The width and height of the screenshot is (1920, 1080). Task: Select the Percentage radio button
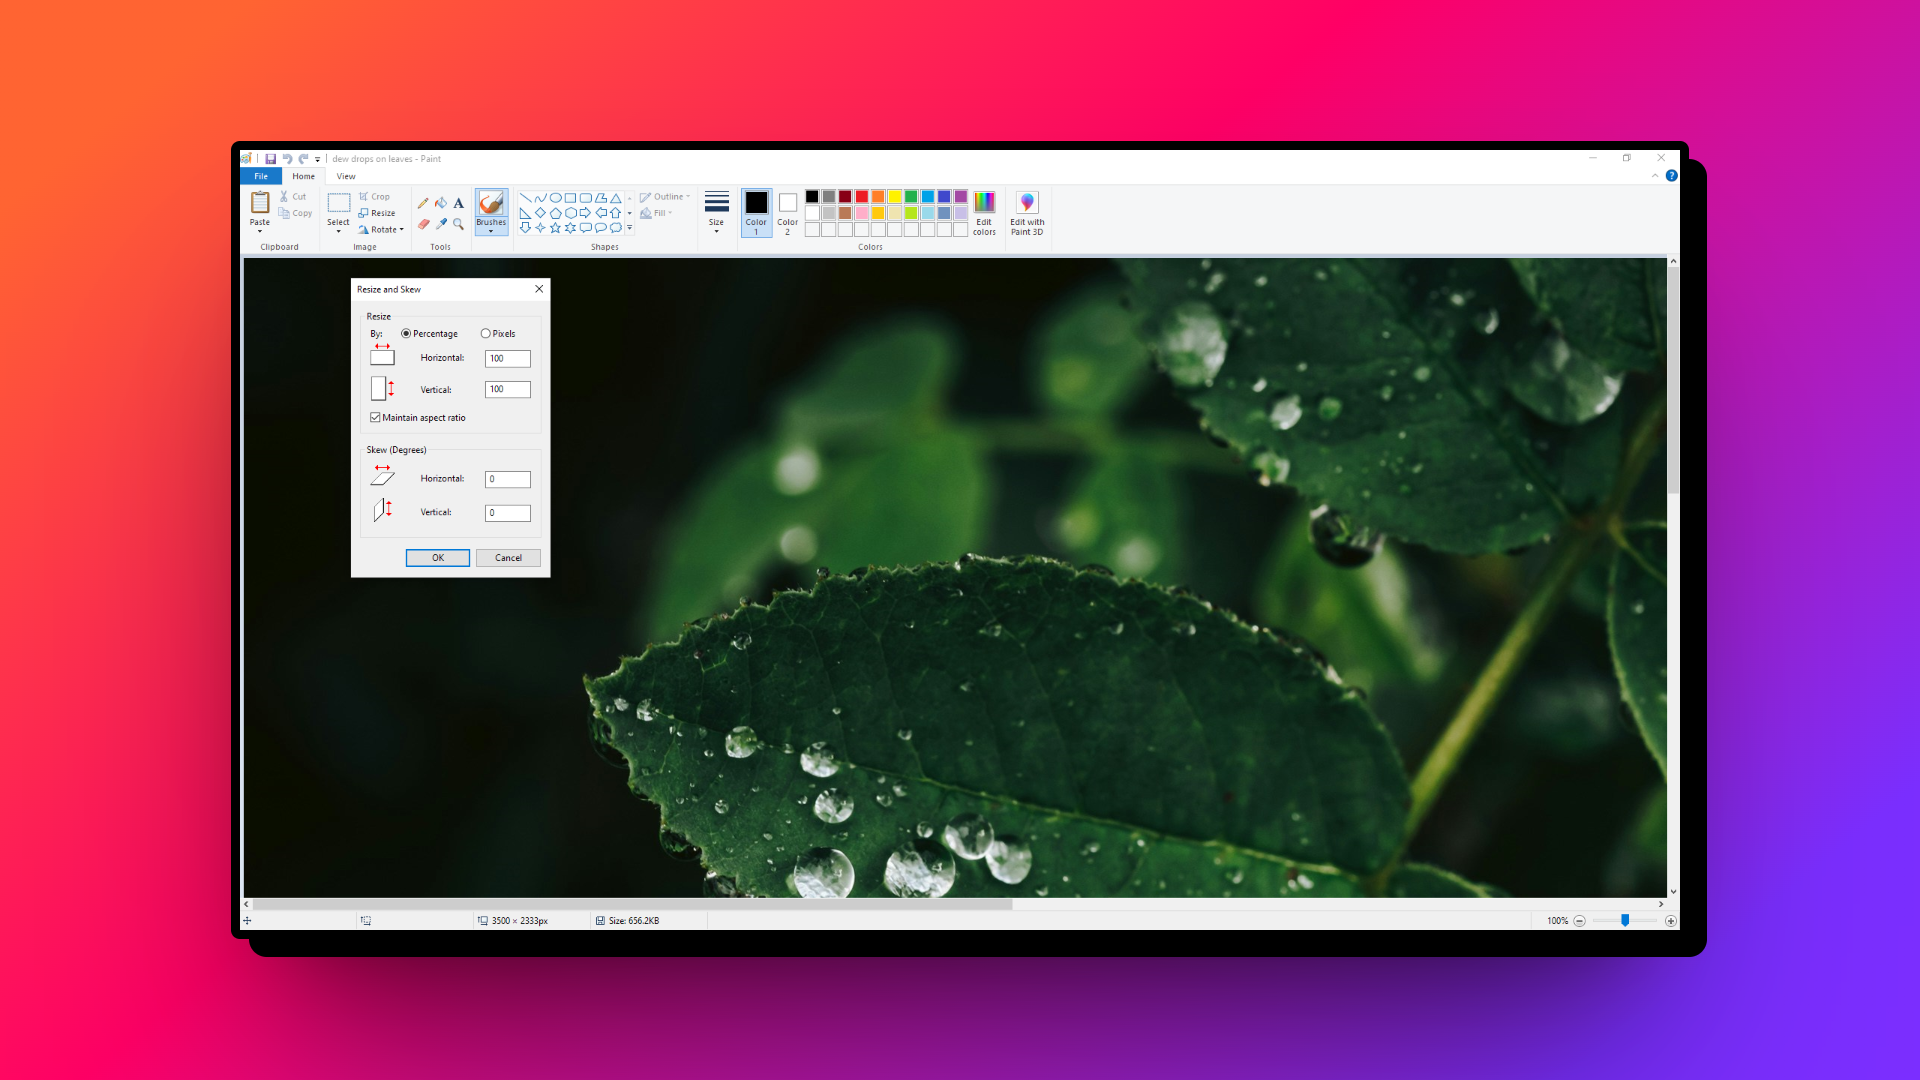406,334
